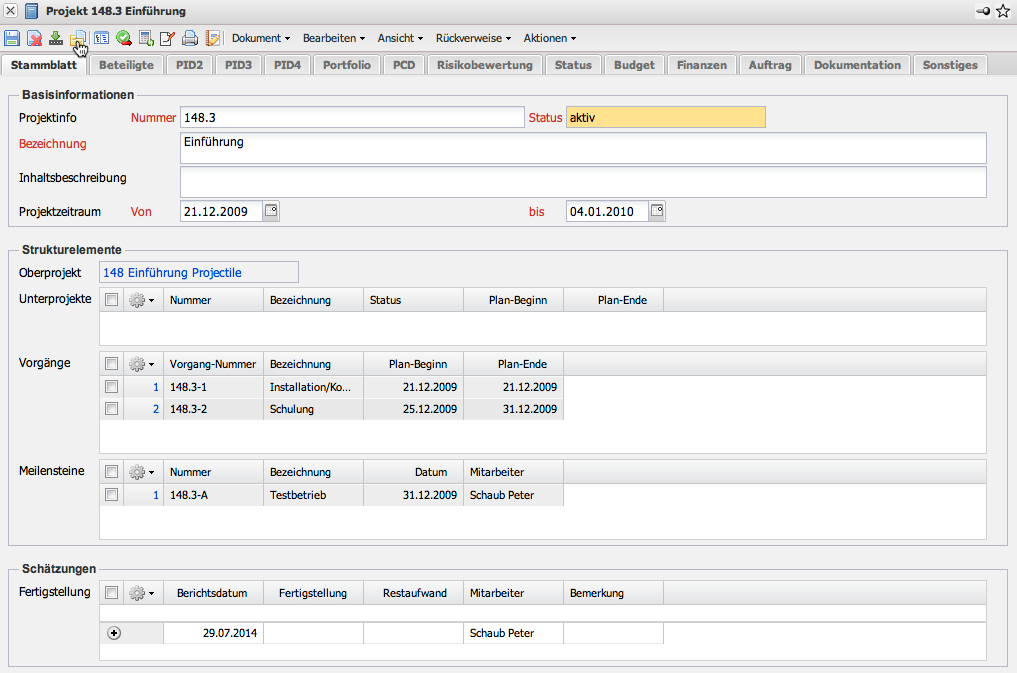
Task: Click the star favorite icon
Action: point(1004,11)
